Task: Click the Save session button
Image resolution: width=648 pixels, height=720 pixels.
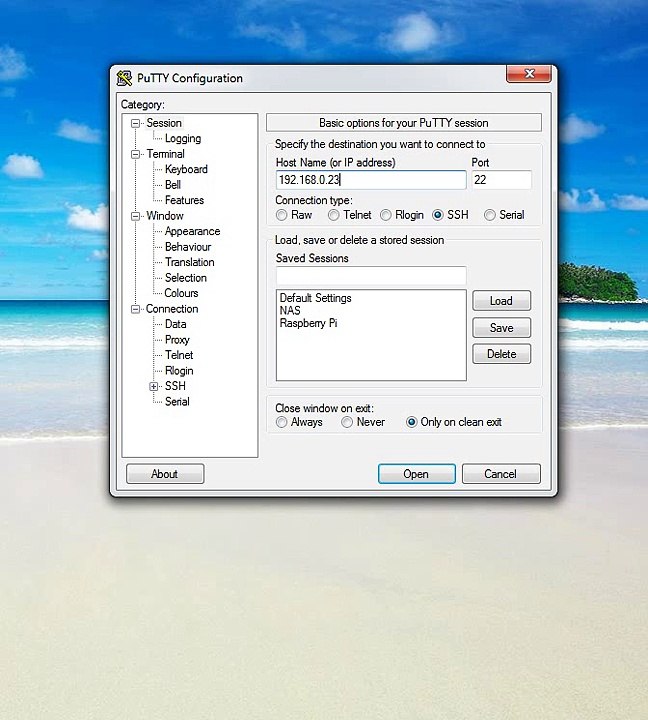Action: tap(501, 328)
